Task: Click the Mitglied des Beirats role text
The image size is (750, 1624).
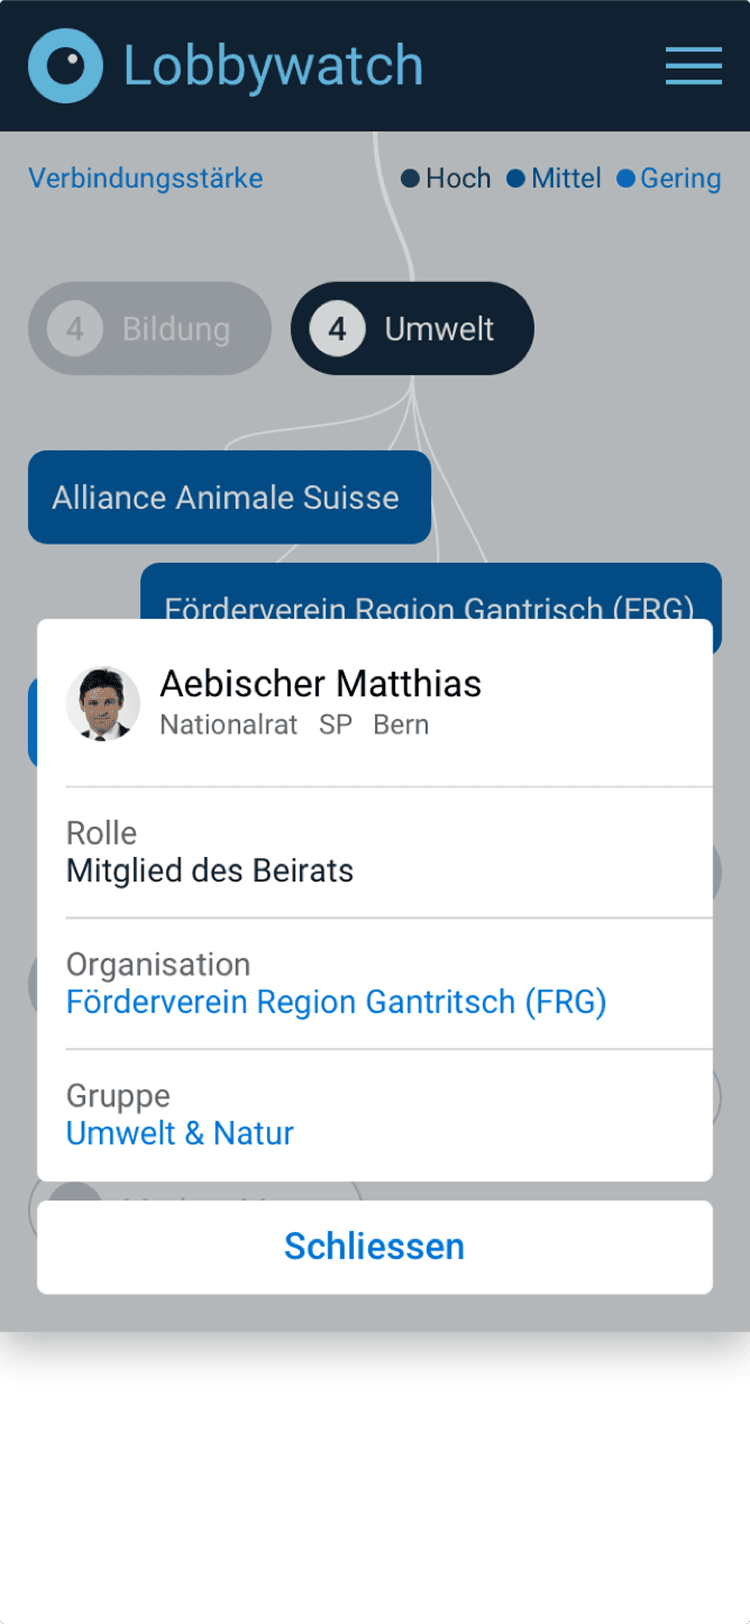Action: pos(210,871)
